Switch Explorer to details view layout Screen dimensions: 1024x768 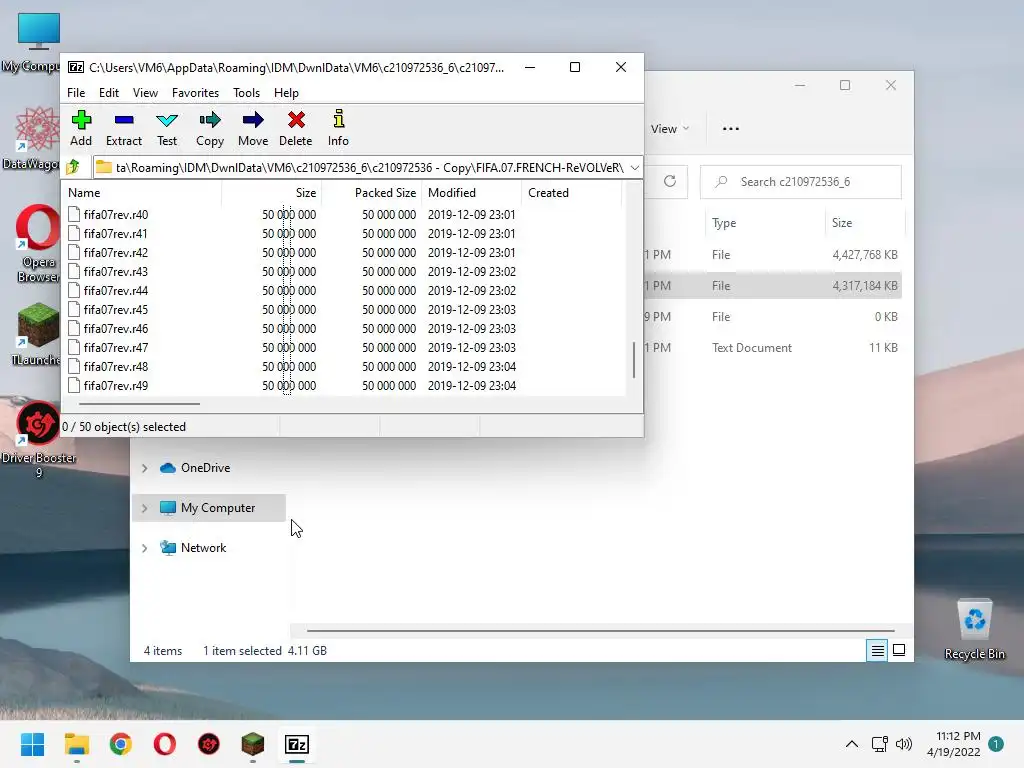coord(877,650)
